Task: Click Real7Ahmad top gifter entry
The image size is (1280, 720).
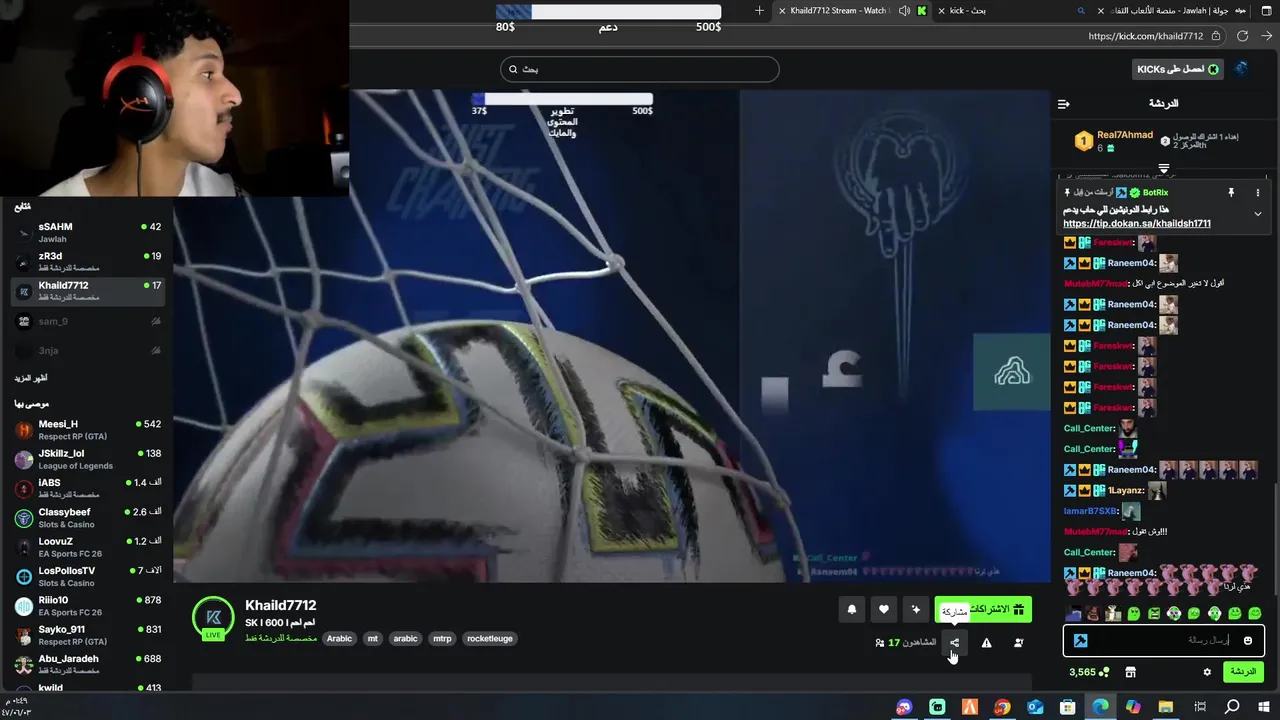Action: [1113, 141]
